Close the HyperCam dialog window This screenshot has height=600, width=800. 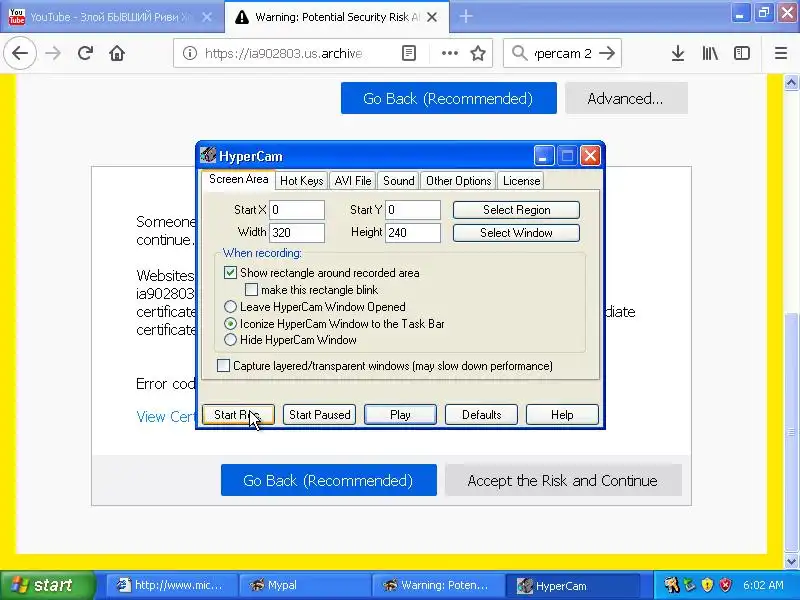click(590, 156)
